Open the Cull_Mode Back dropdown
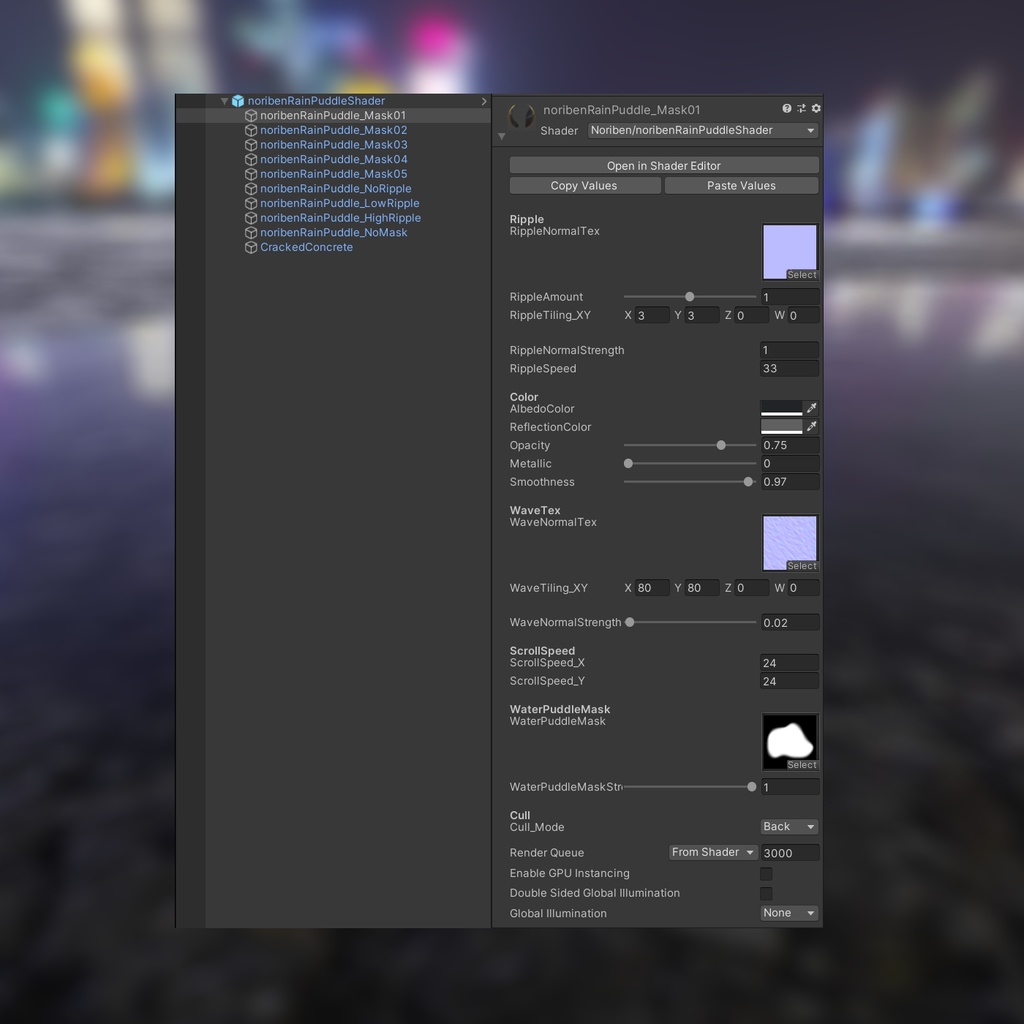Screen dimensions: 1024x1024 [790, 827]
